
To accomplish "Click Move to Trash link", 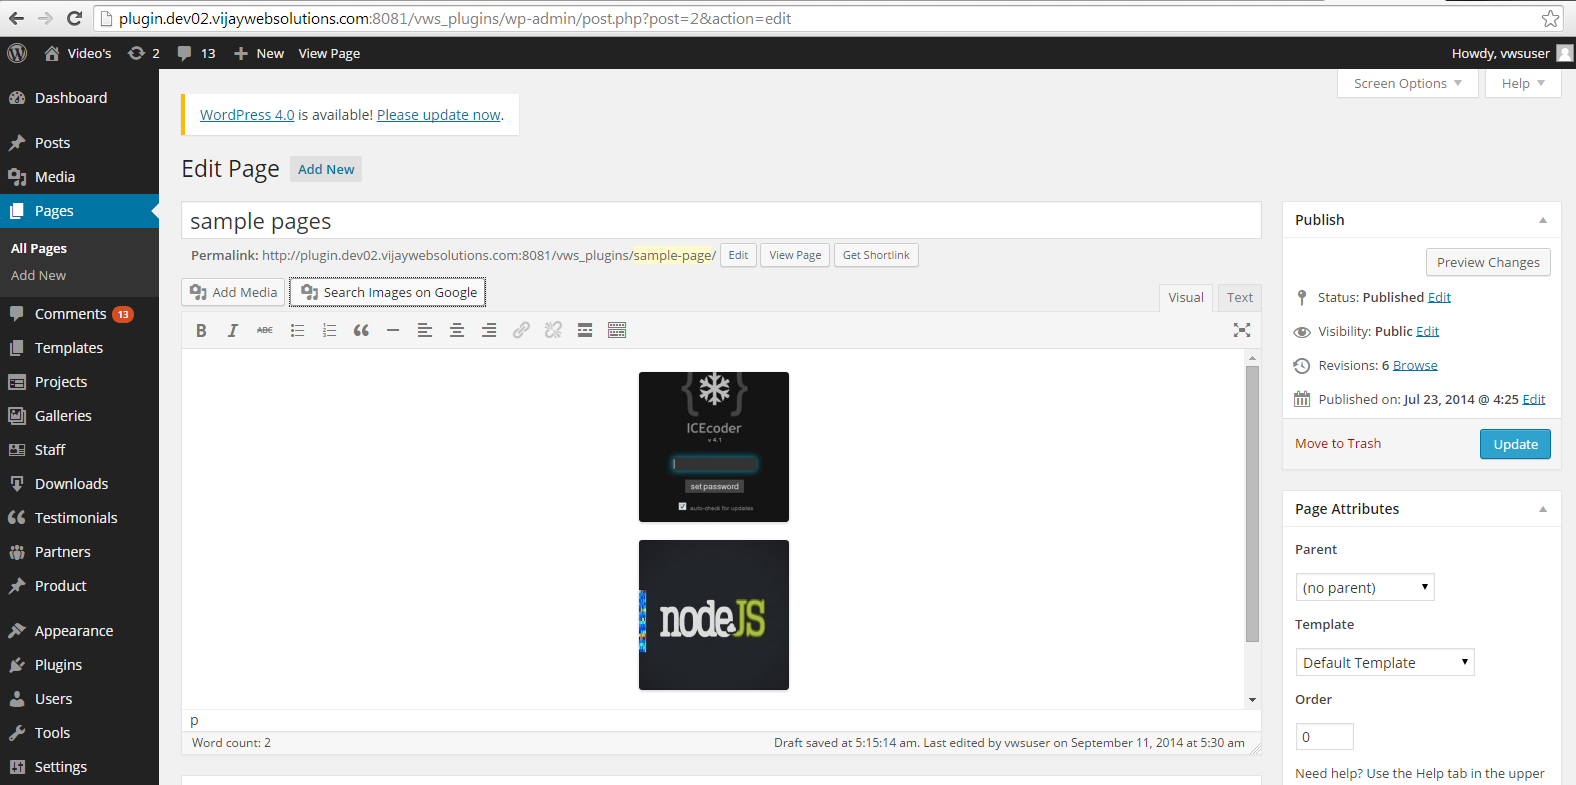I will 1338,443.
